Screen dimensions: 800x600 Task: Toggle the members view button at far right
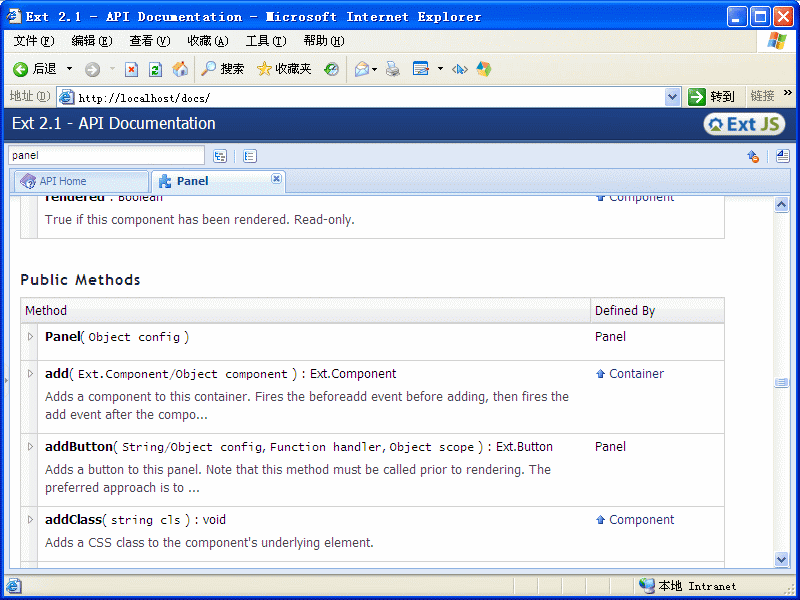(x=783, y=156)
